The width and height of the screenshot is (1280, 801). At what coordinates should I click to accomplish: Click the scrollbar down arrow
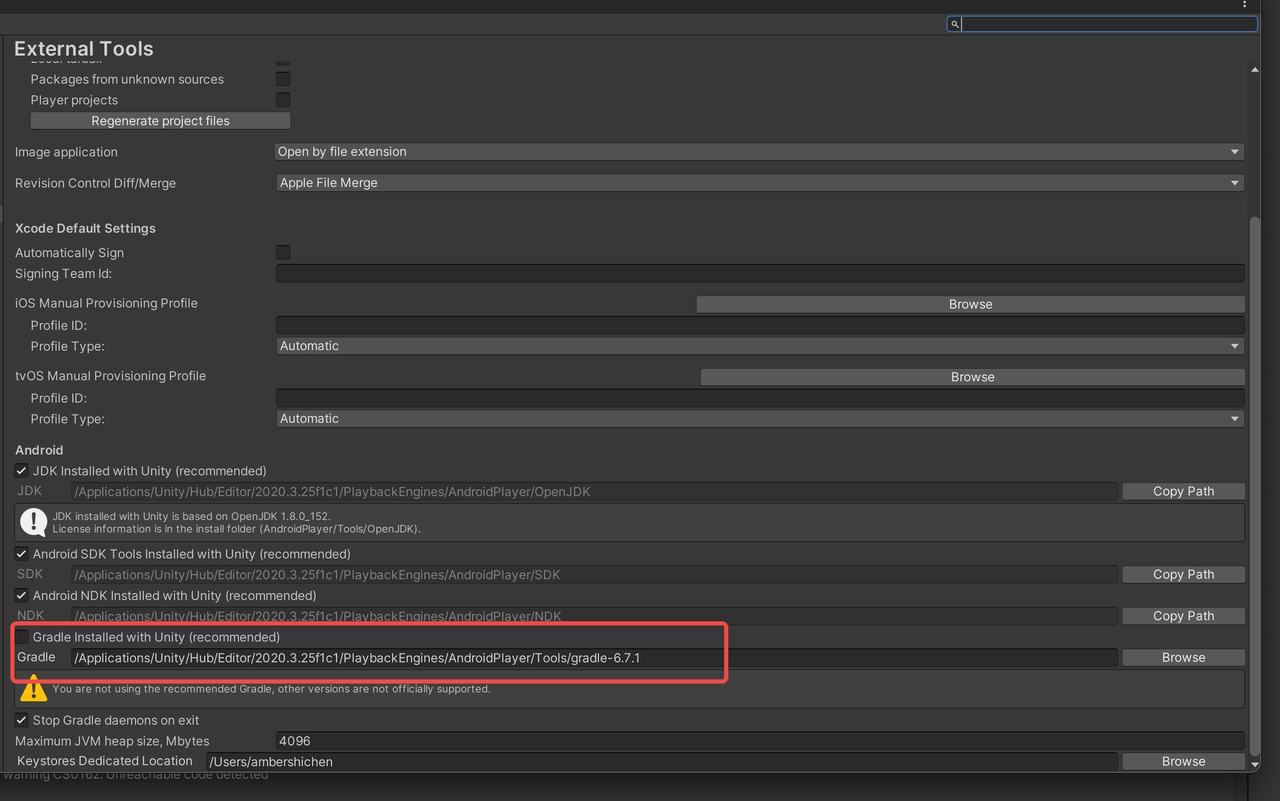1255,764
